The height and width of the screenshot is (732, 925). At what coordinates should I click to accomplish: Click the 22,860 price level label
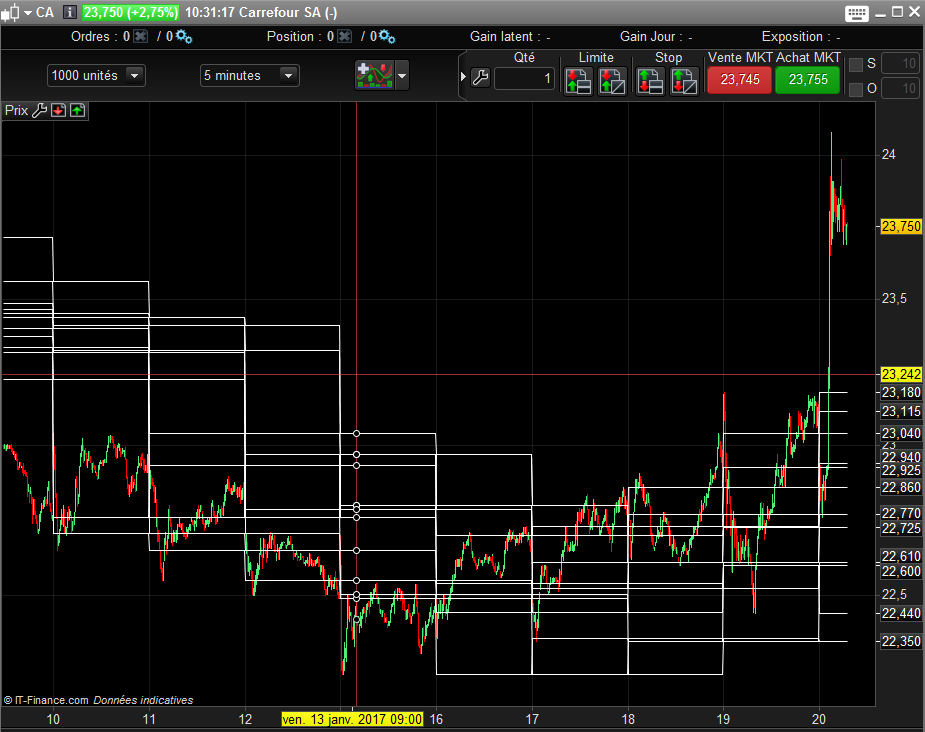pos(901,487)
